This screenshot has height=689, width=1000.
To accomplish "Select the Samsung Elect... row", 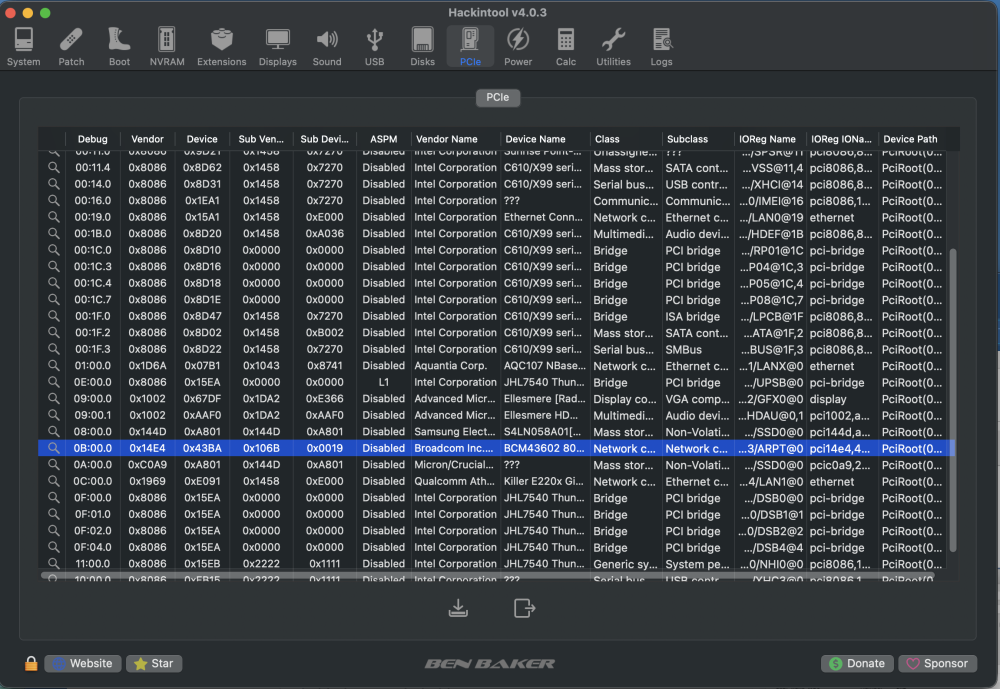I will [497, 432].
